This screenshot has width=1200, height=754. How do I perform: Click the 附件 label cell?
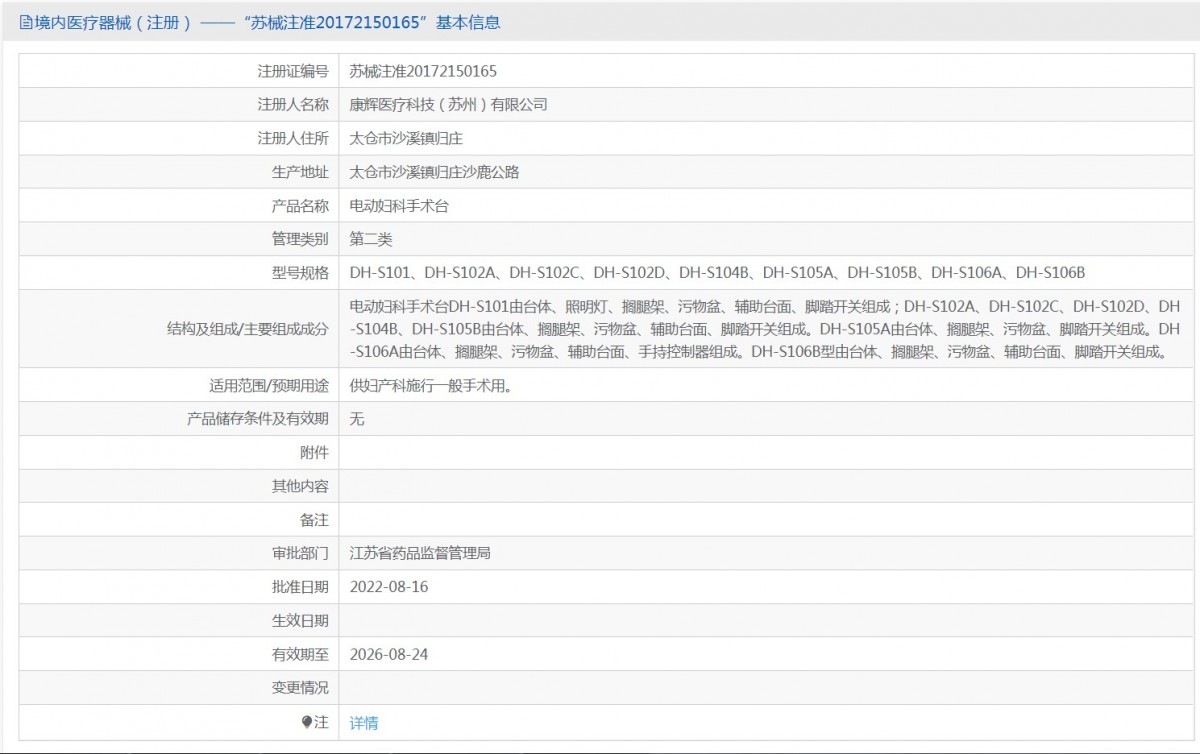pos(179,452)
